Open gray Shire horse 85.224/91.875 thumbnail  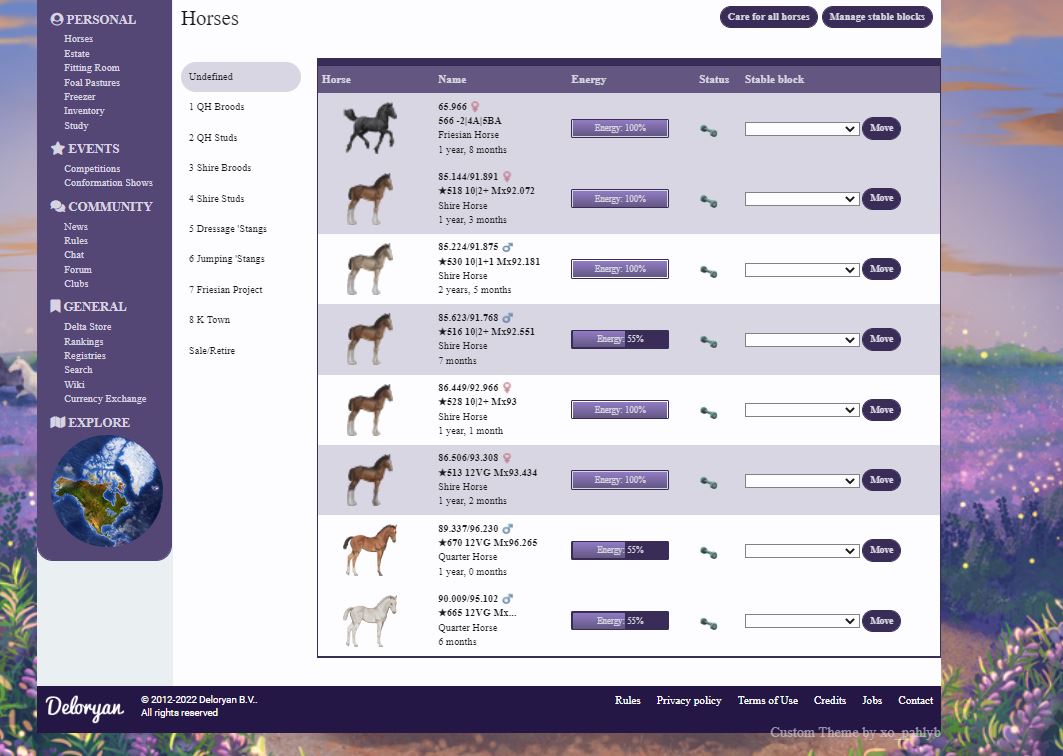point(369,269)
